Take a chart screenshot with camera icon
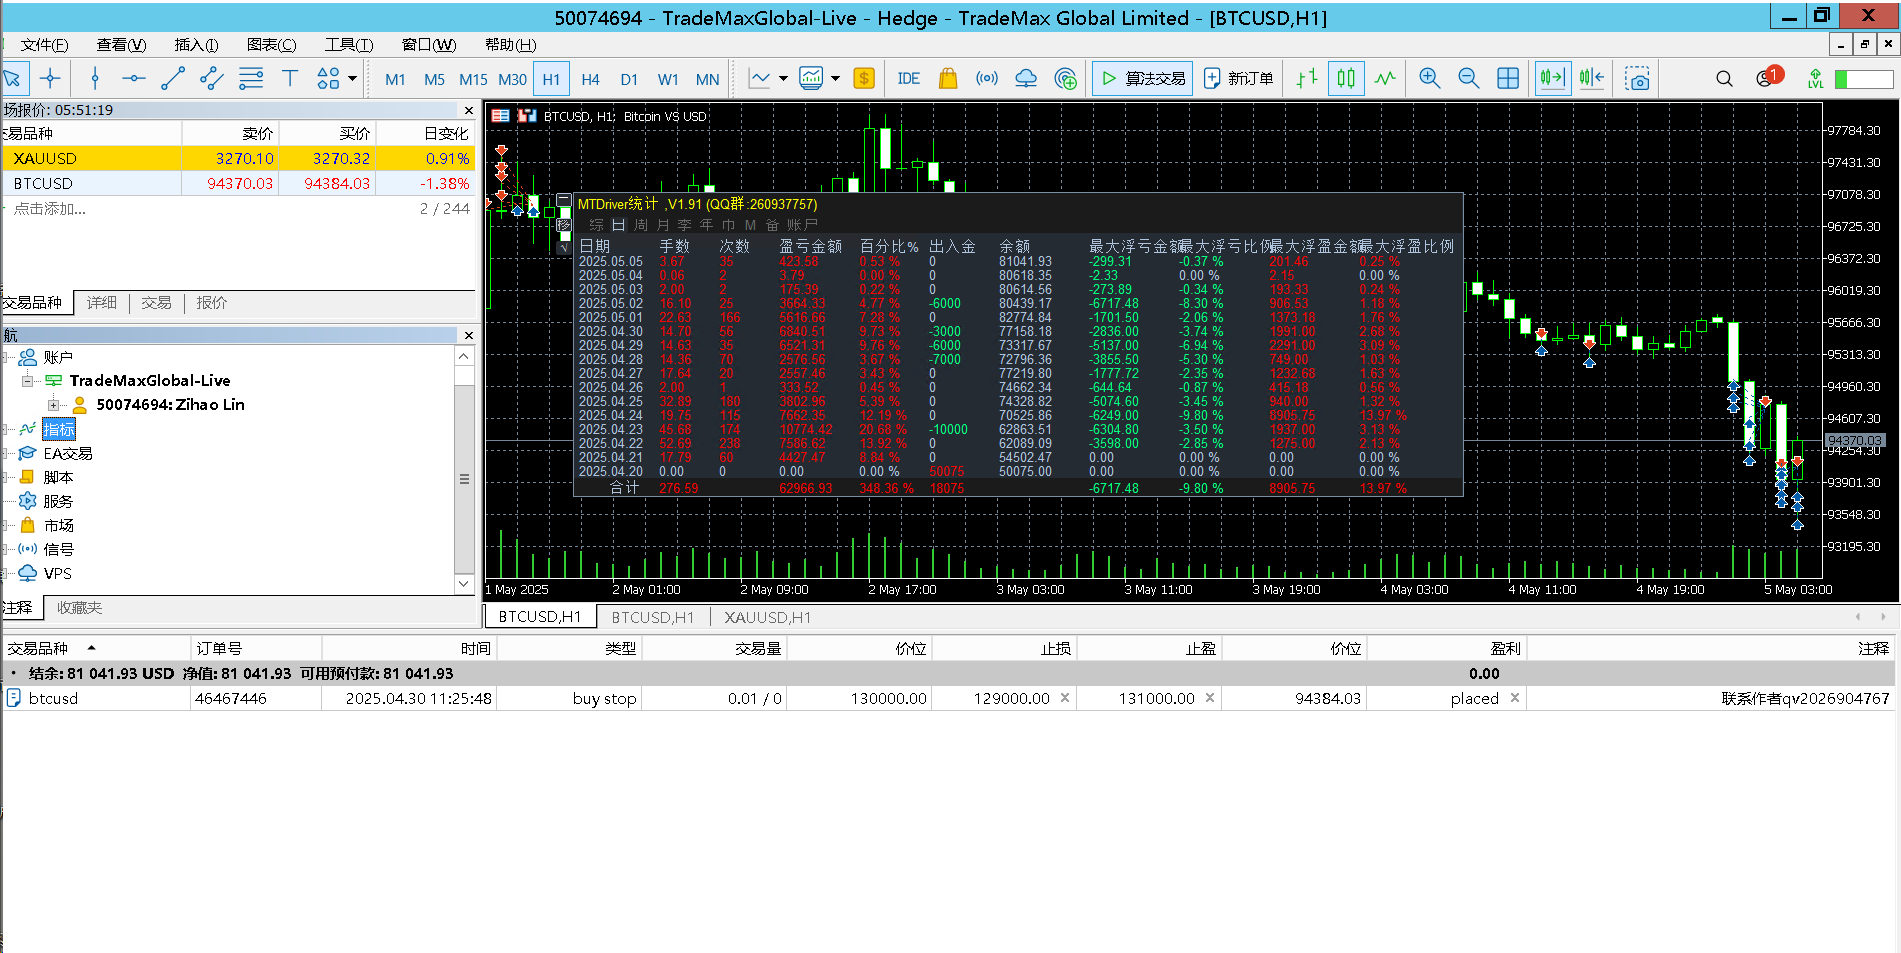 pyautogui.click(x=1636, y=79)
